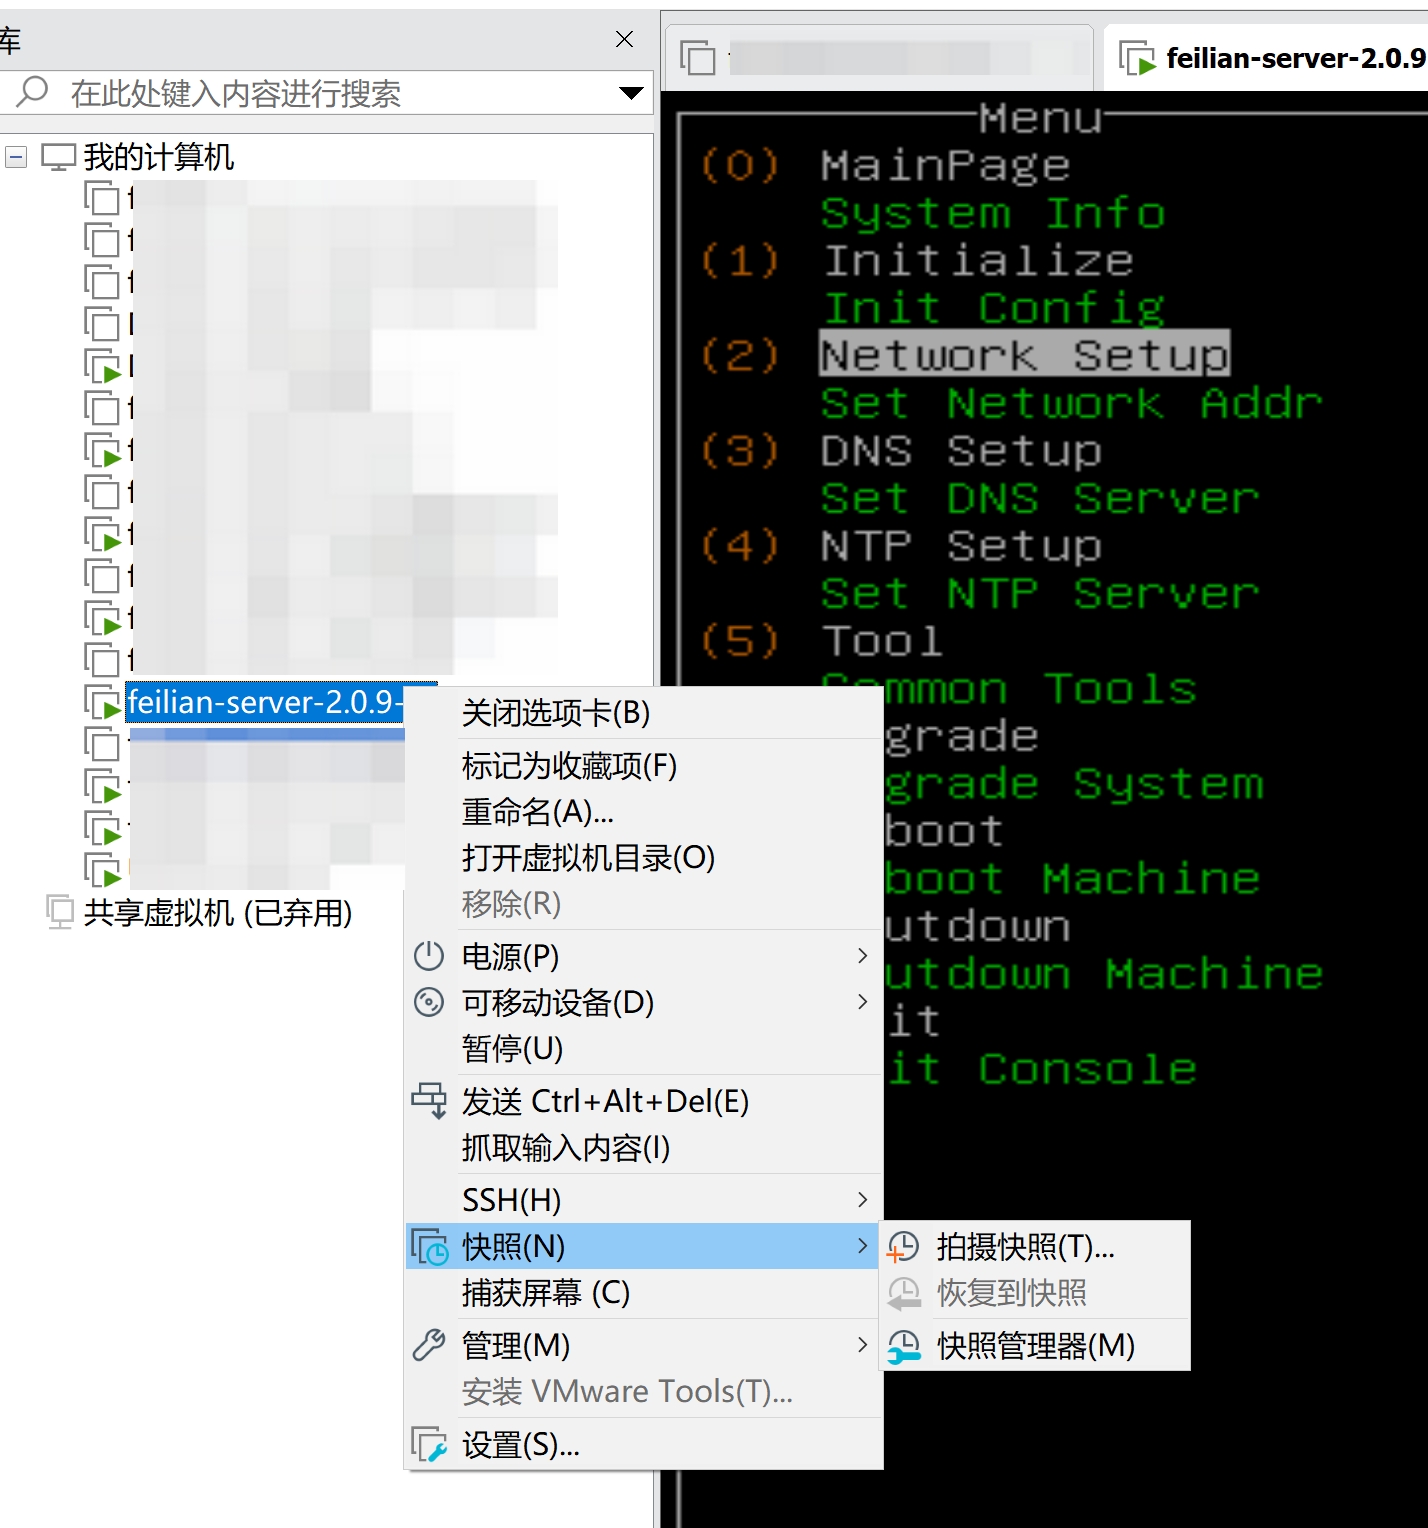Click the clock icon for 拍摄快照(T)

(x=904, y=1246)
